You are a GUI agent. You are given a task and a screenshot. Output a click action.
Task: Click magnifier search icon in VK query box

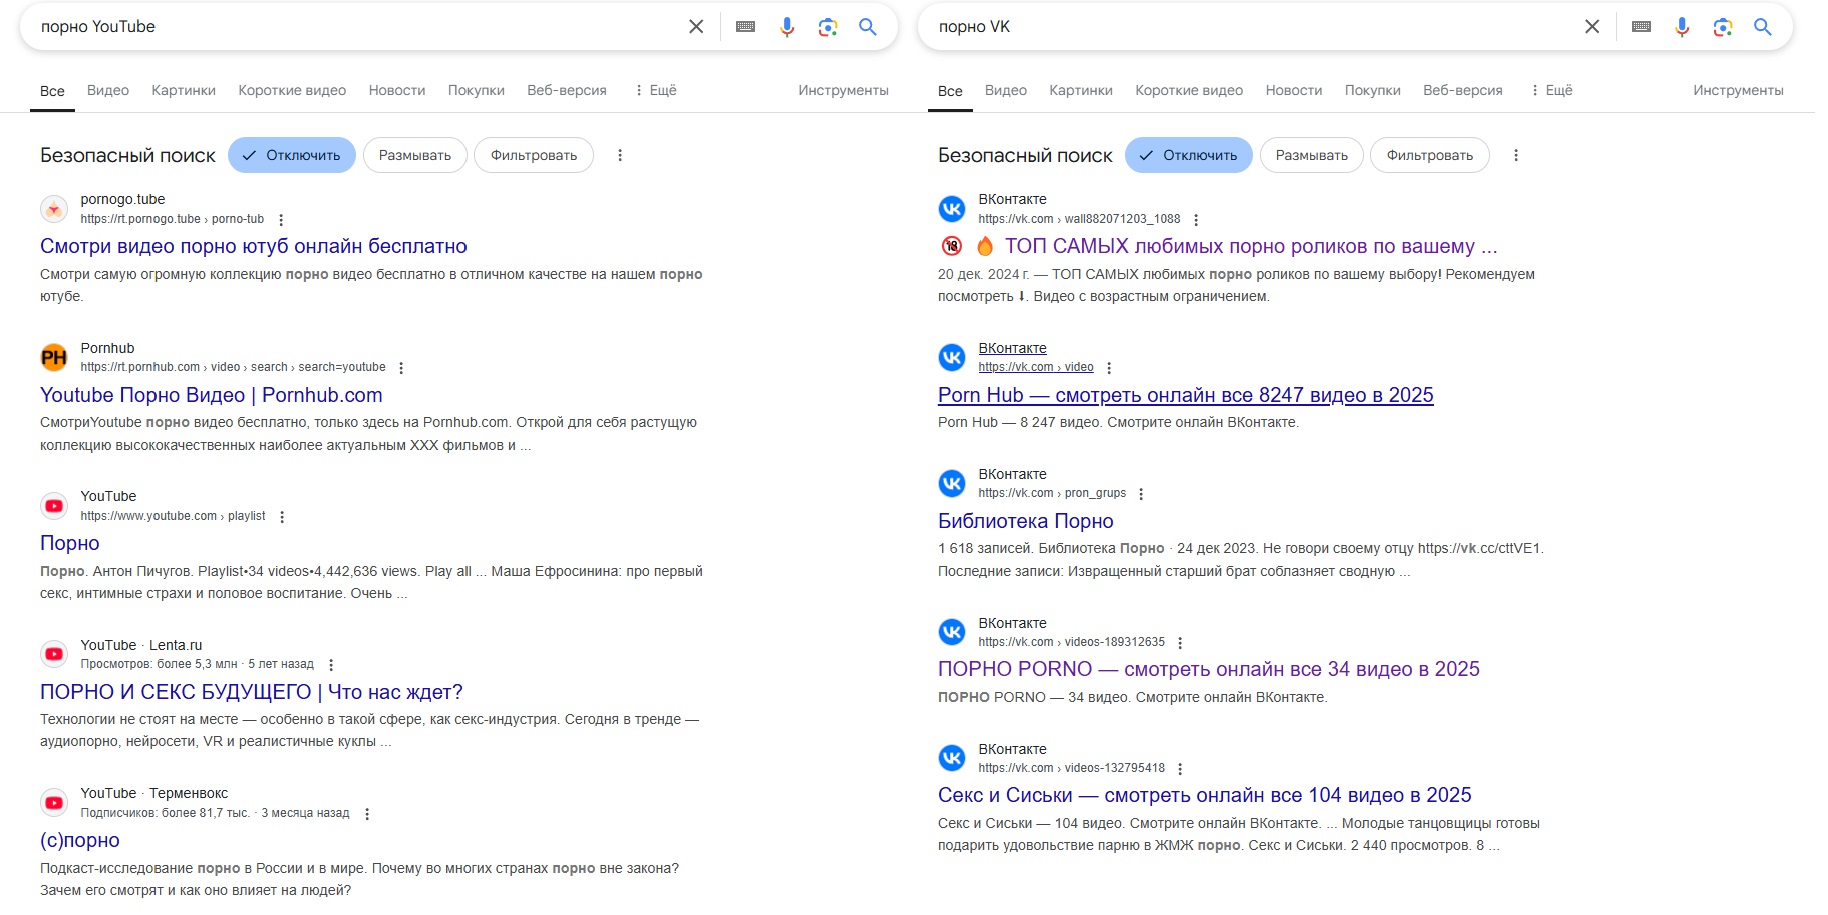1763,27
